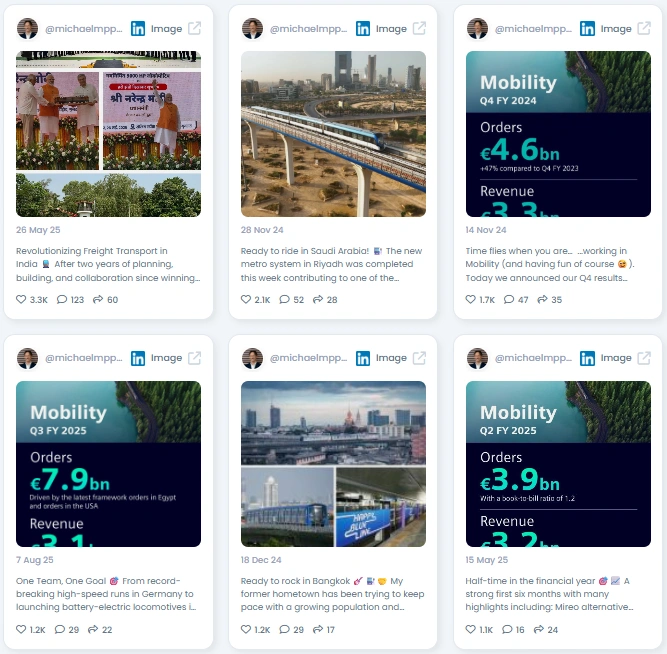Open external link on India freight post
The width and height of the screenshot is (667, 654).
pos(194,29)
